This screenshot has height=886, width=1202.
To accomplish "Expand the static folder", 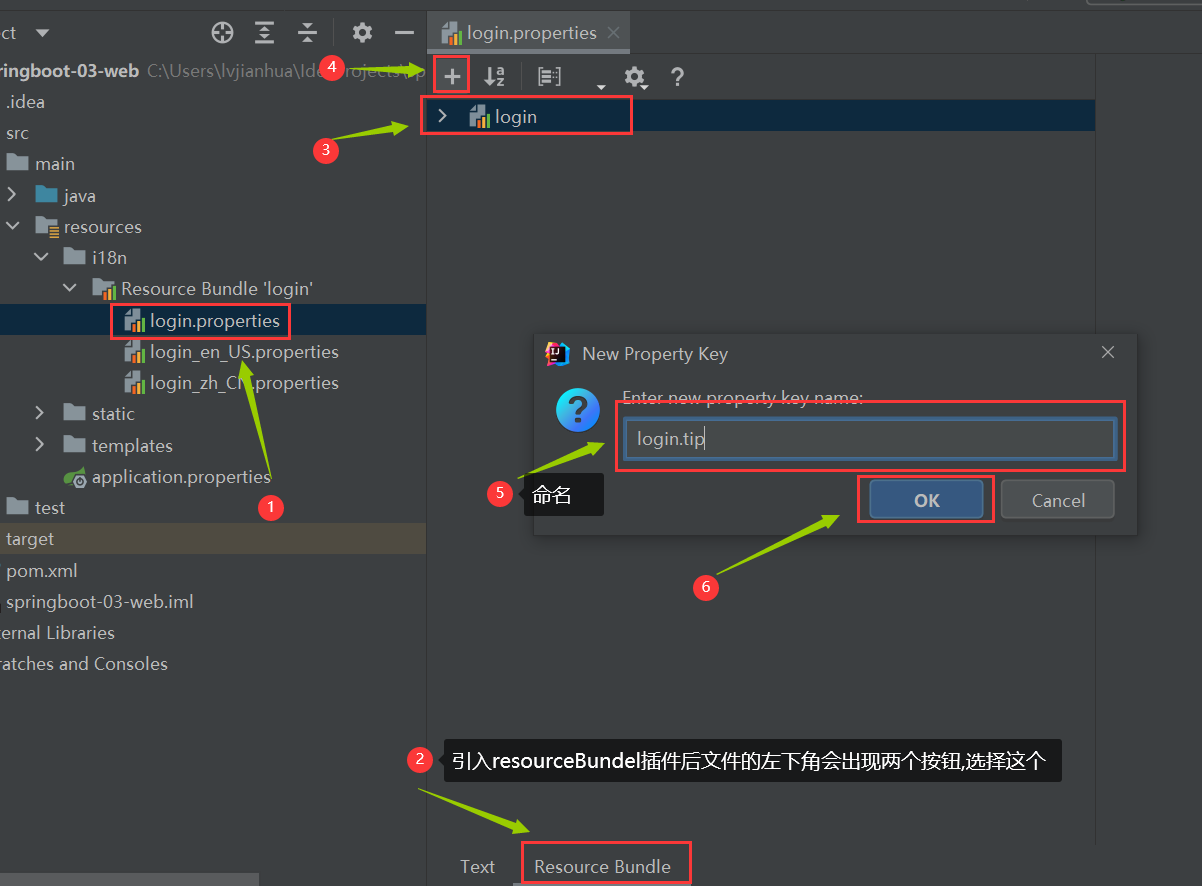I will (39, 413).
